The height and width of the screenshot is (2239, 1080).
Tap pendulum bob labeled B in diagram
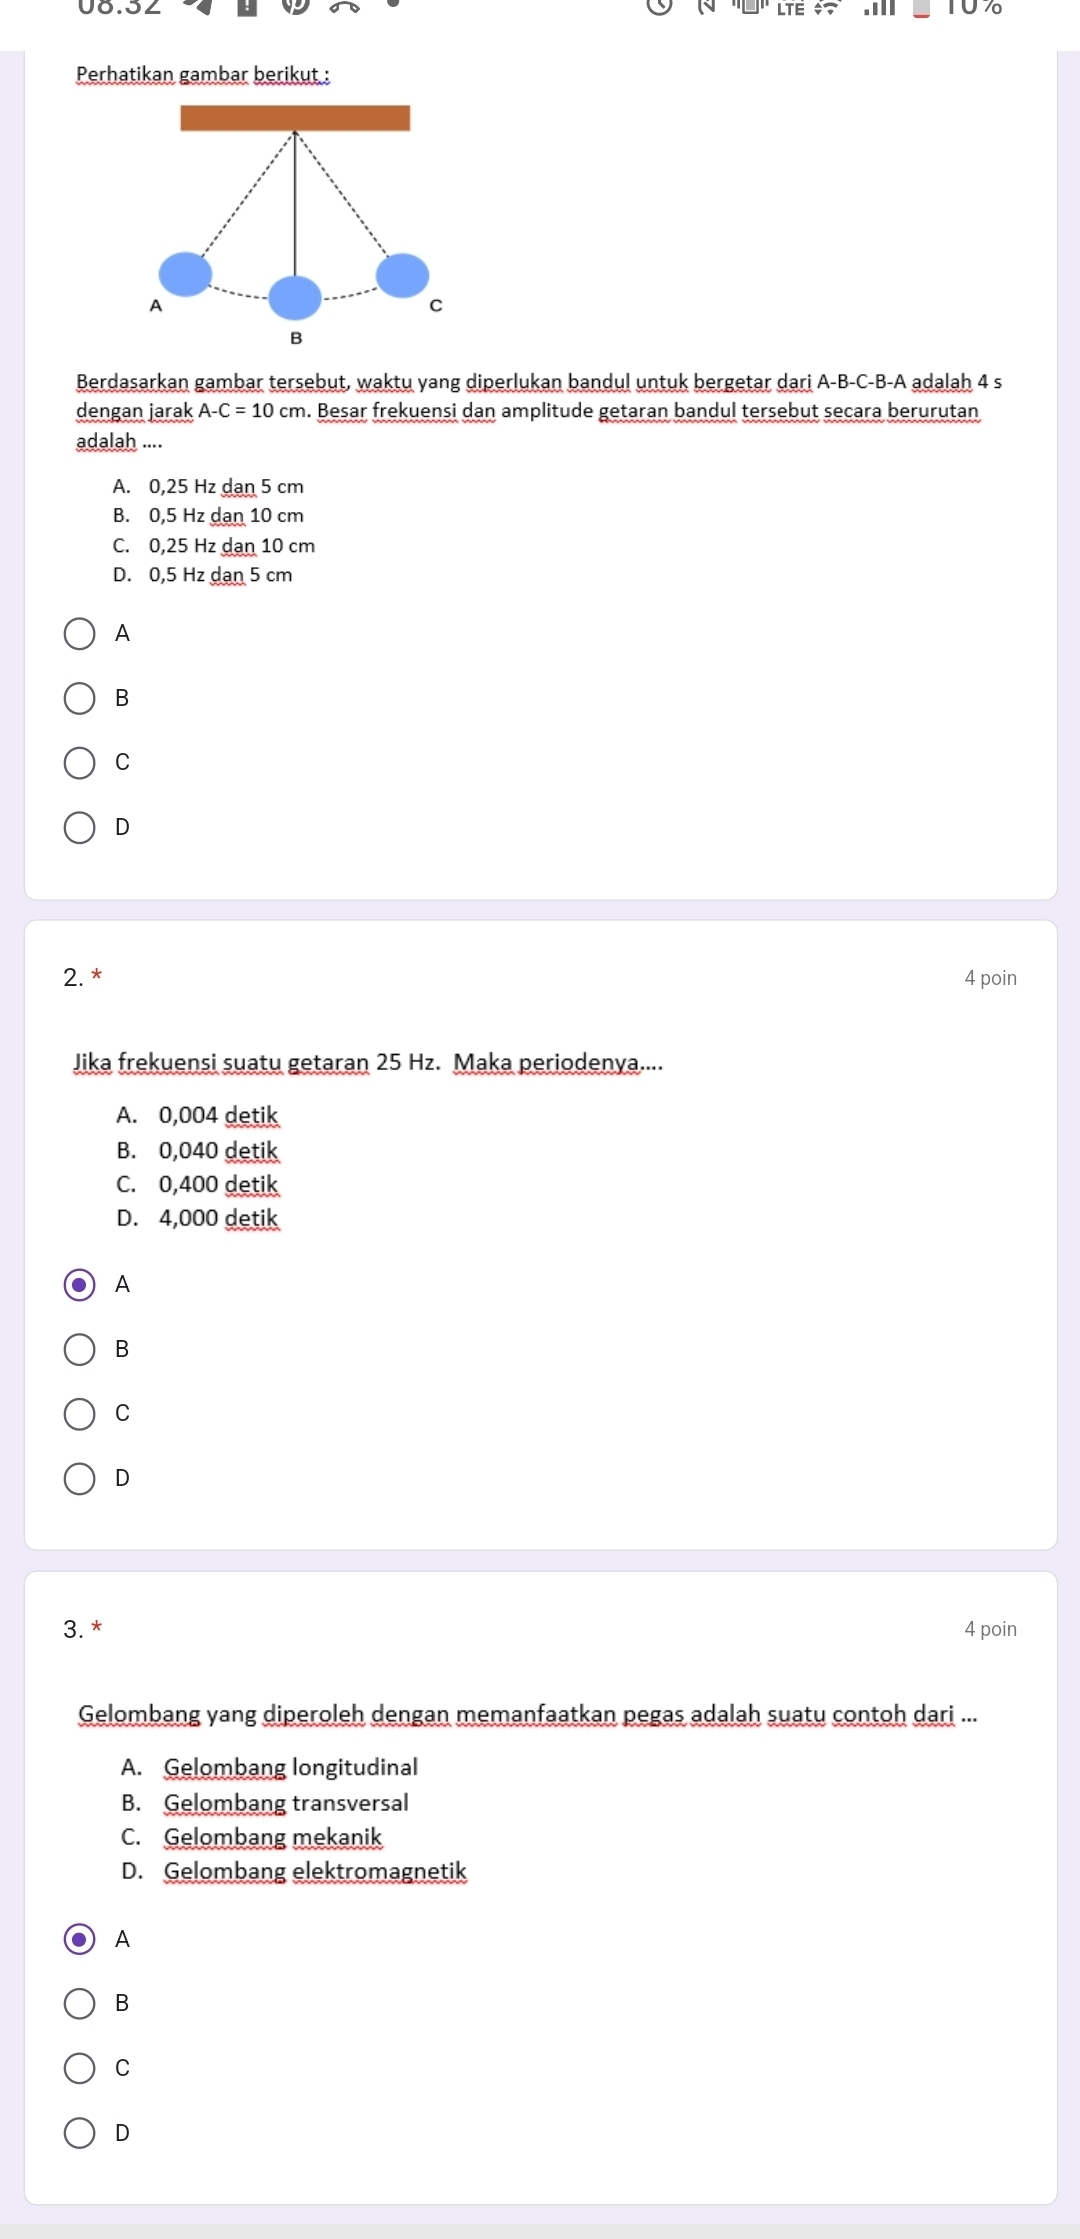(x=295, y=298)
